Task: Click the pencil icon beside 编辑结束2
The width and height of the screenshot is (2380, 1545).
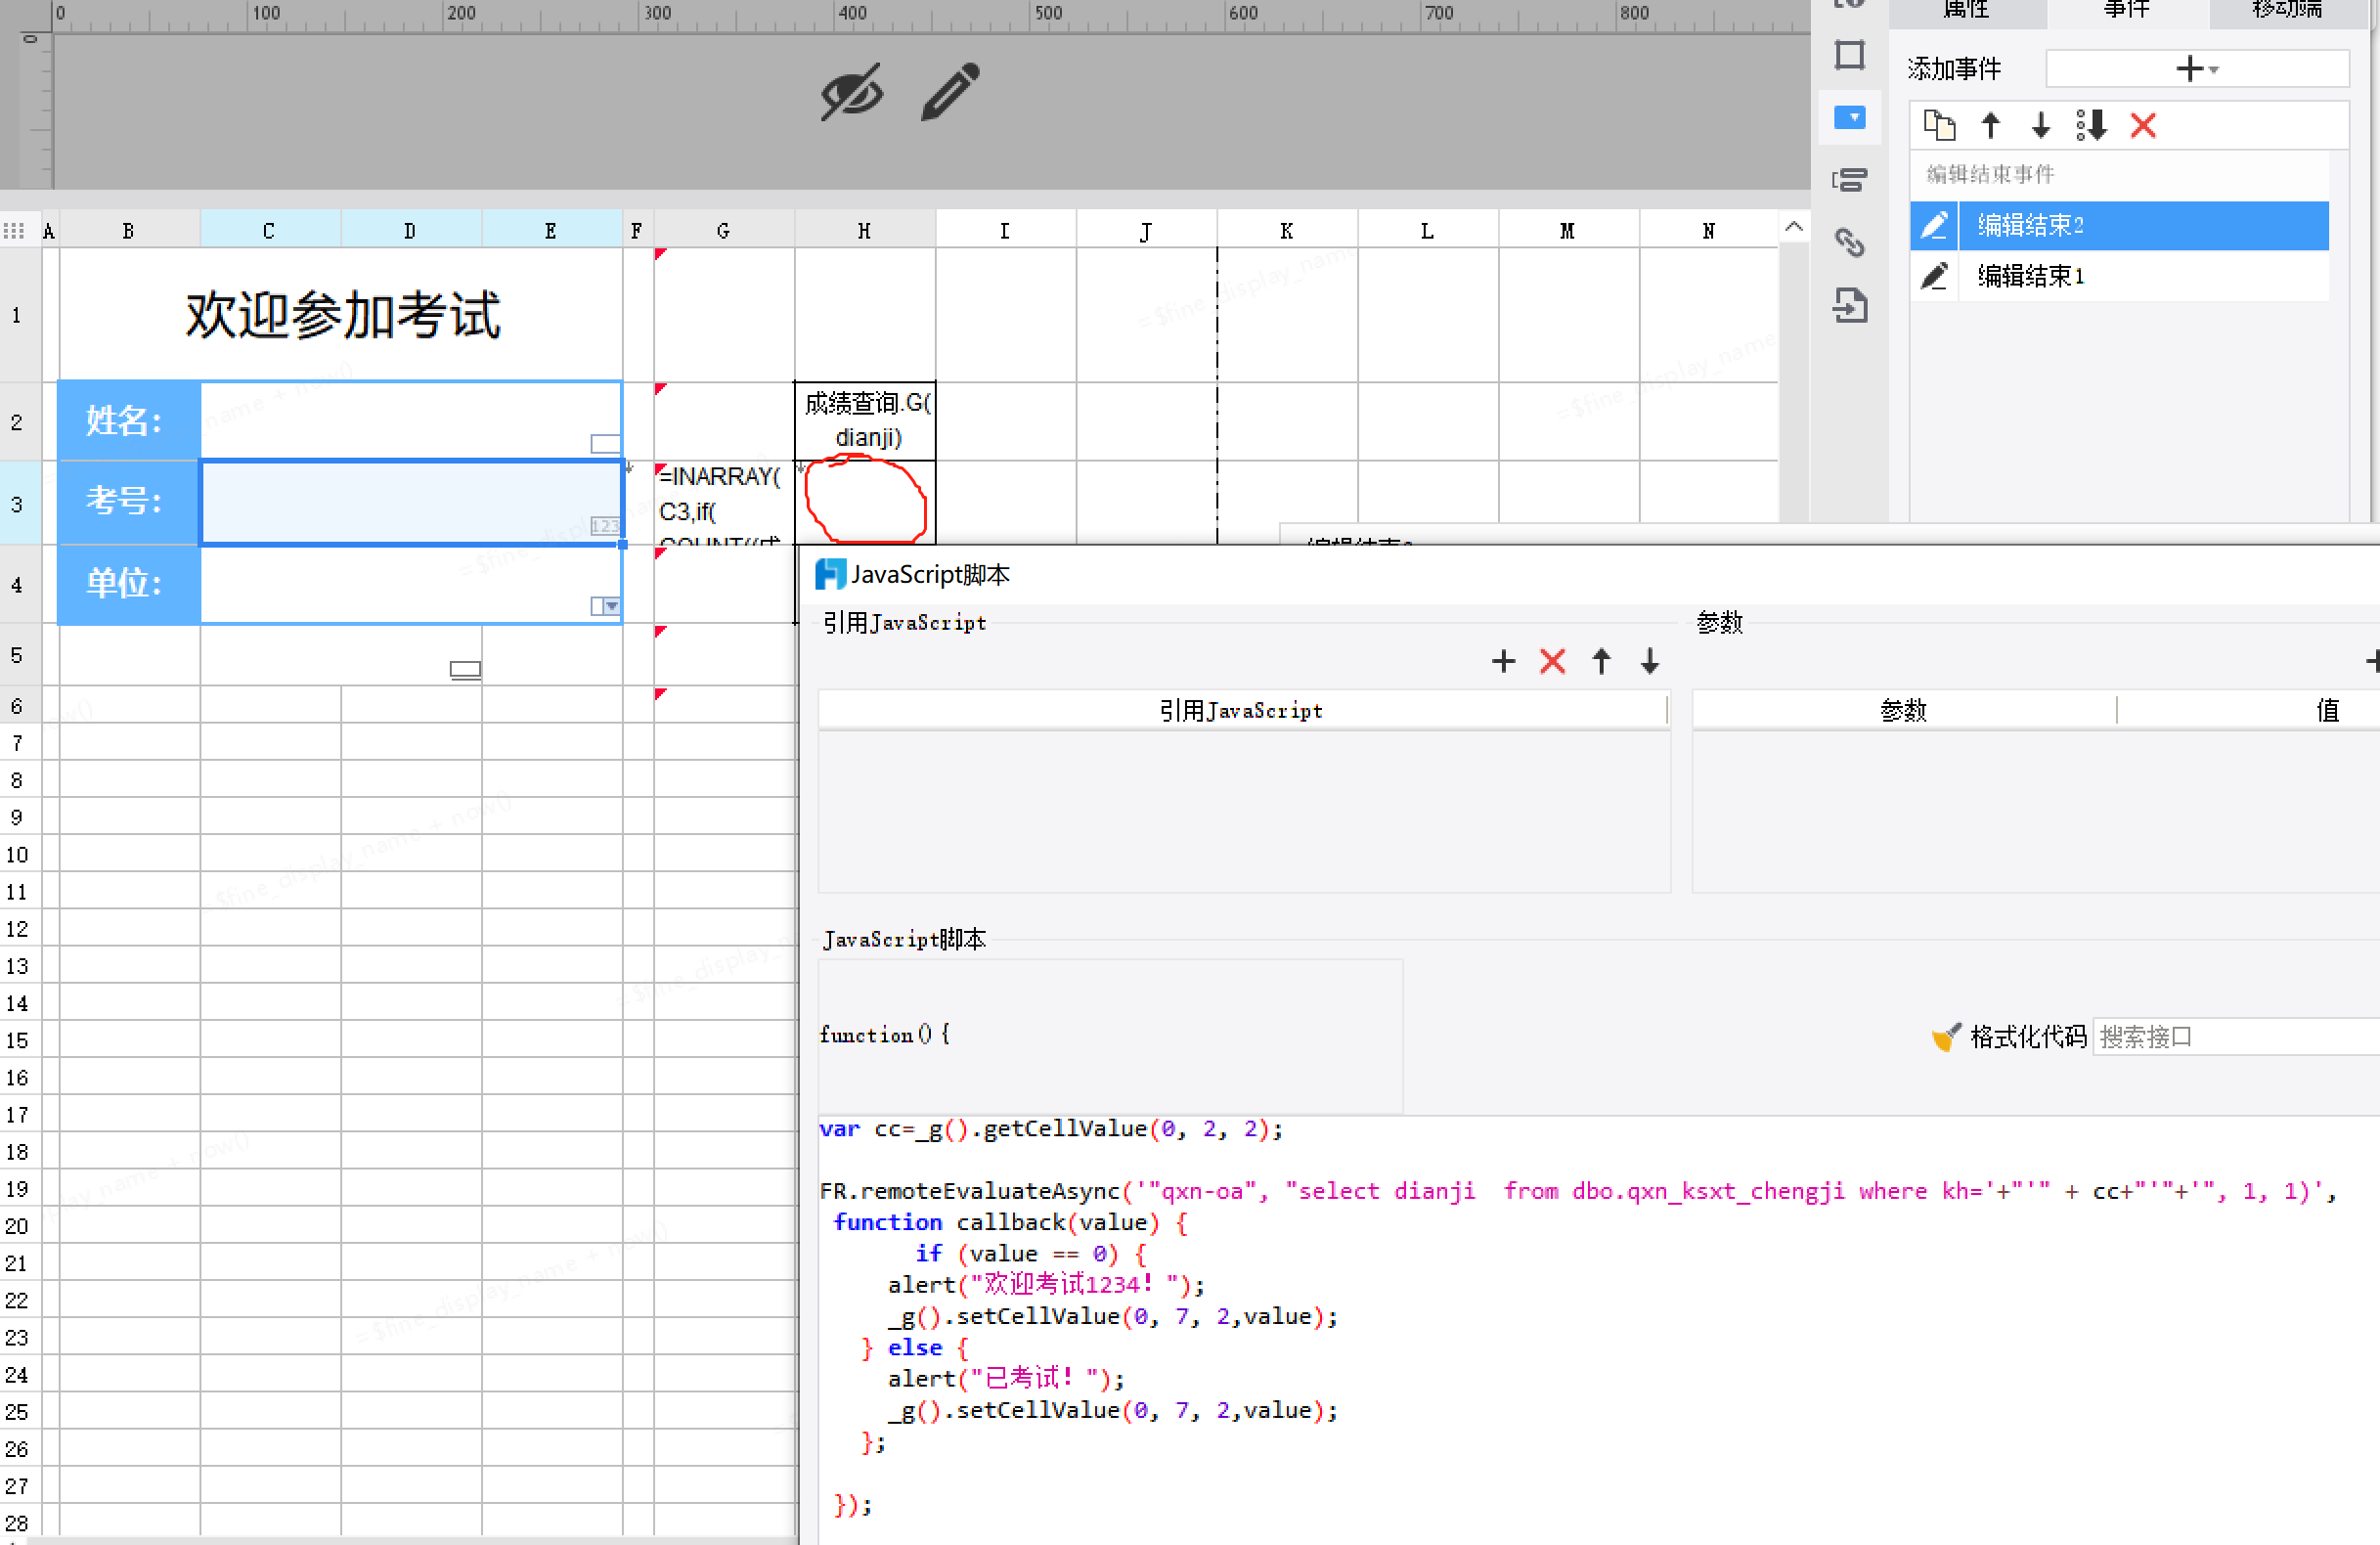Action: [1934, 226]
